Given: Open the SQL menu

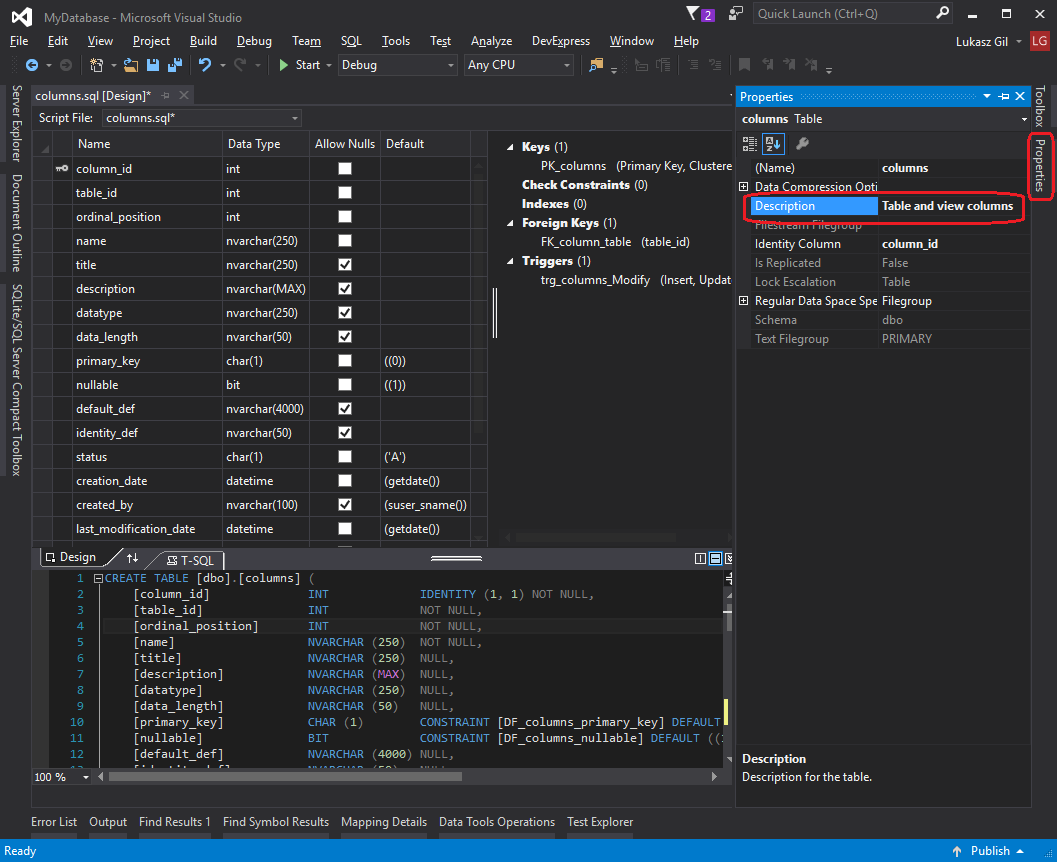Looking at the screenshot, I should click(351, 41).
